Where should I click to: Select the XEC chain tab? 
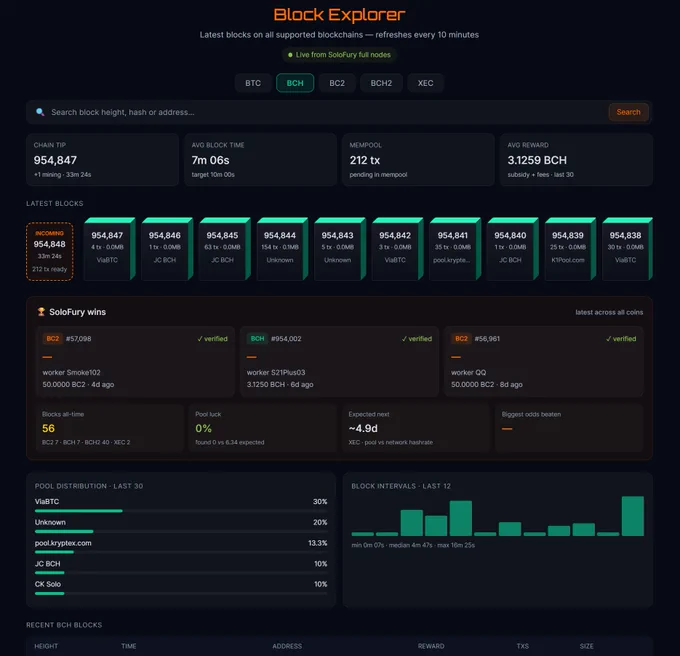click(425, 83)
